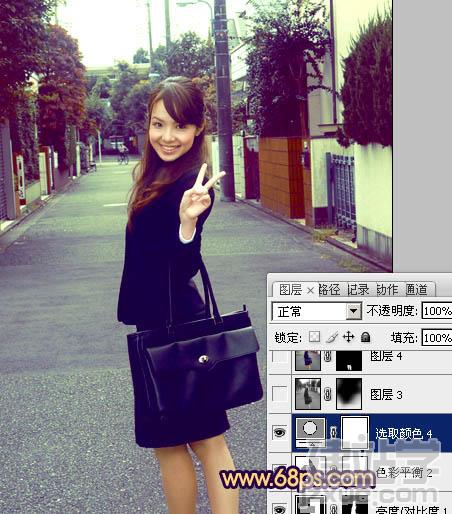Image resolution: width=452 pixels, height=514 pixels.
Task: Select the 图层 3 layer name
Action: tap(386, 395)
